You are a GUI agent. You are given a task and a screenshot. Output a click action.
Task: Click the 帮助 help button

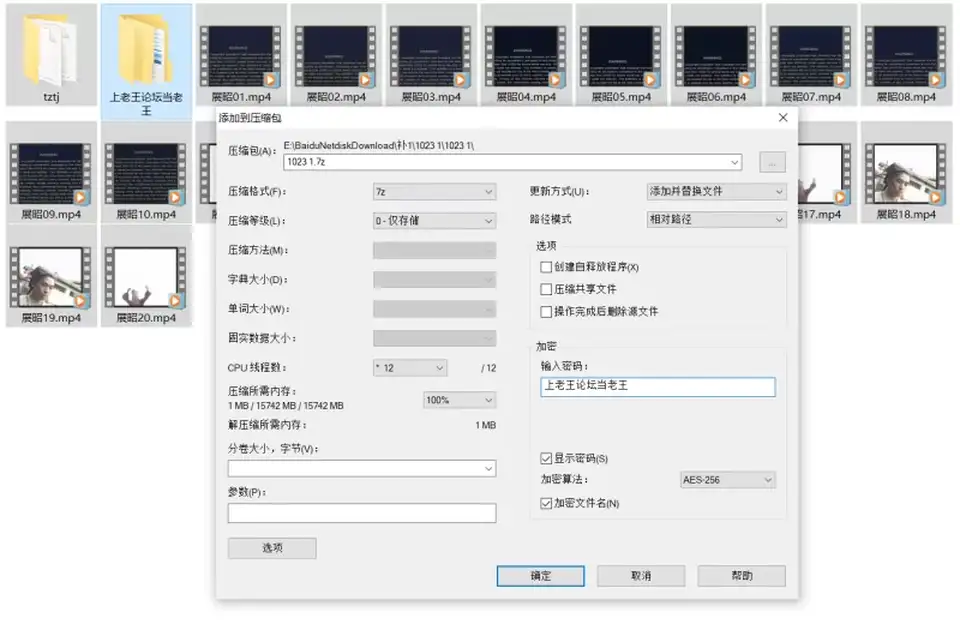(x=741, y=576)
